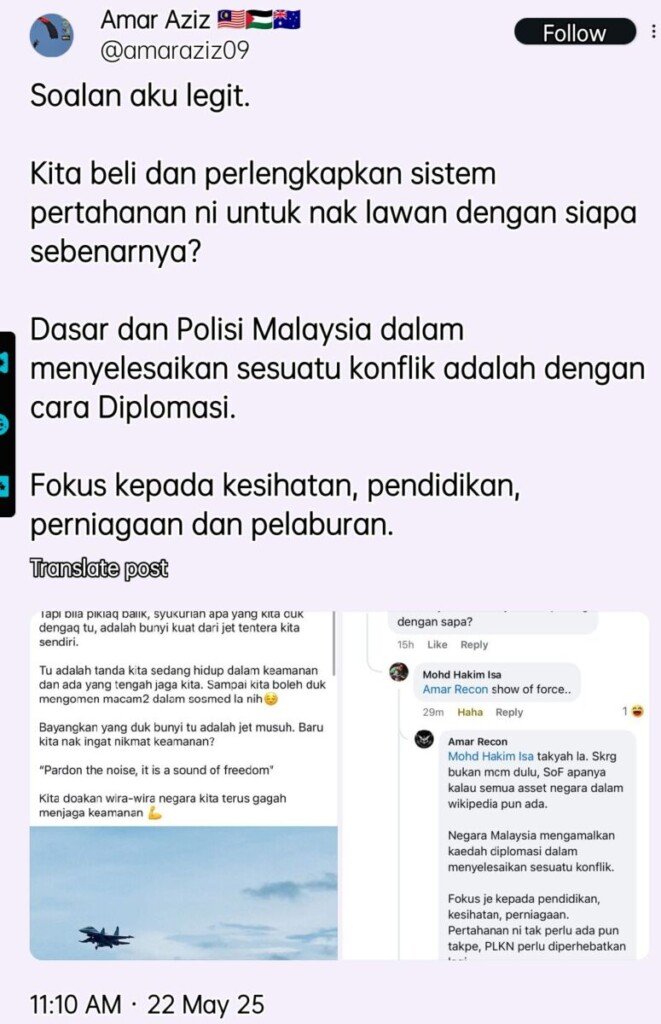Open Amar Aziz's profile avatar
Viewport: 661px width, 1024px height.
[50, 36]
